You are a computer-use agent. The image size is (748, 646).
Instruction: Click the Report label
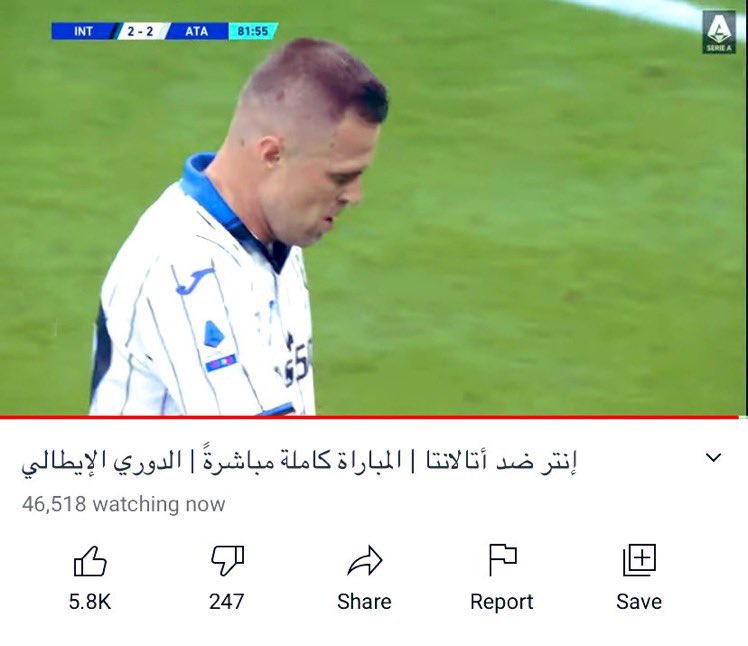[x=502, y=602]
